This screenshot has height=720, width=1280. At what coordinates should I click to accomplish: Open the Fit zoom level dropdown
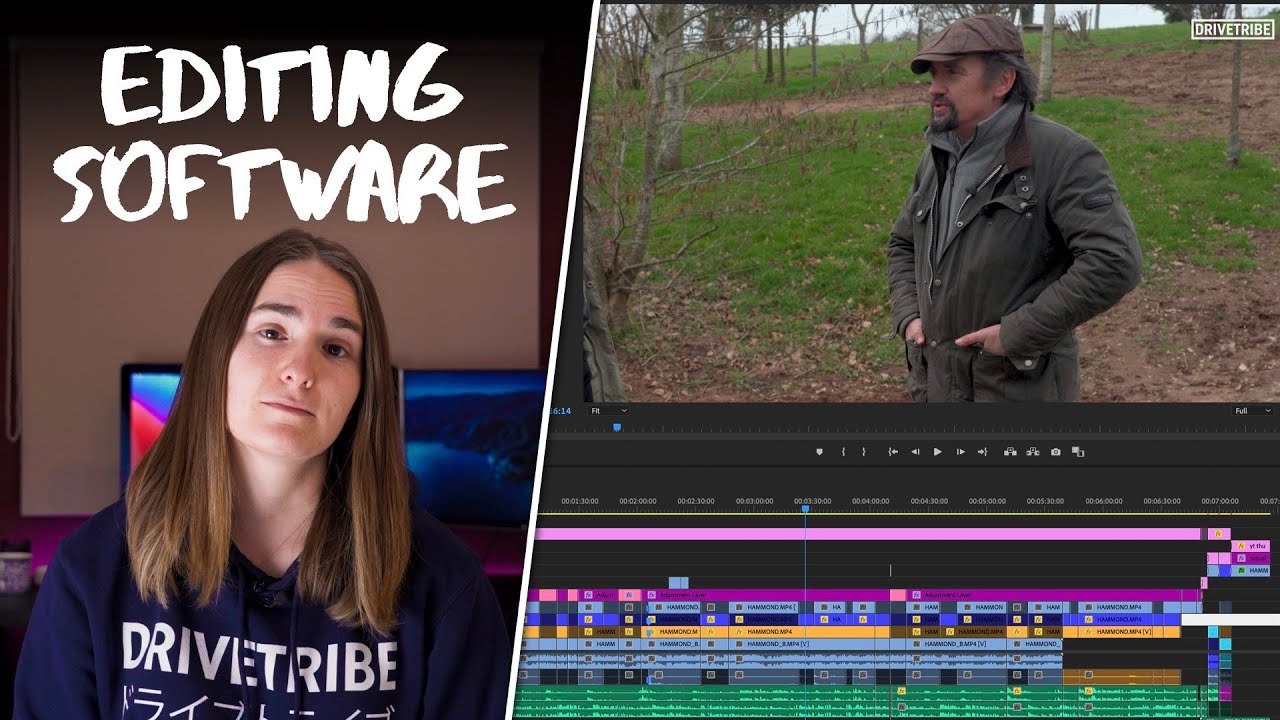coord(608,411)
